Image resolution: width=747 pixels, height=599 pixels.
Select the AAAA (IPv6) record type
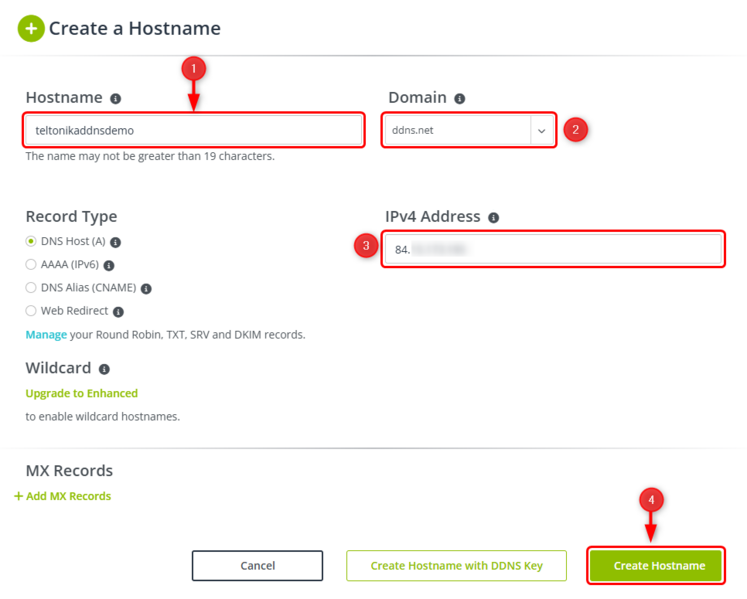[x=31, y=265]
